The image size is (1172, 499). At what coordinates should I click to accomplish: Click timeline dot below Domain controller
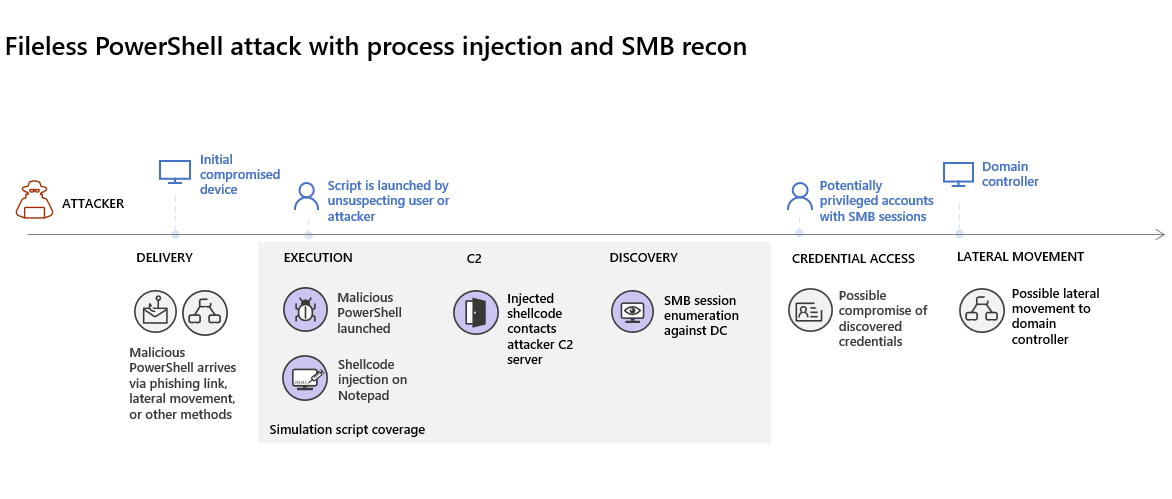click(x=959, y=234)
